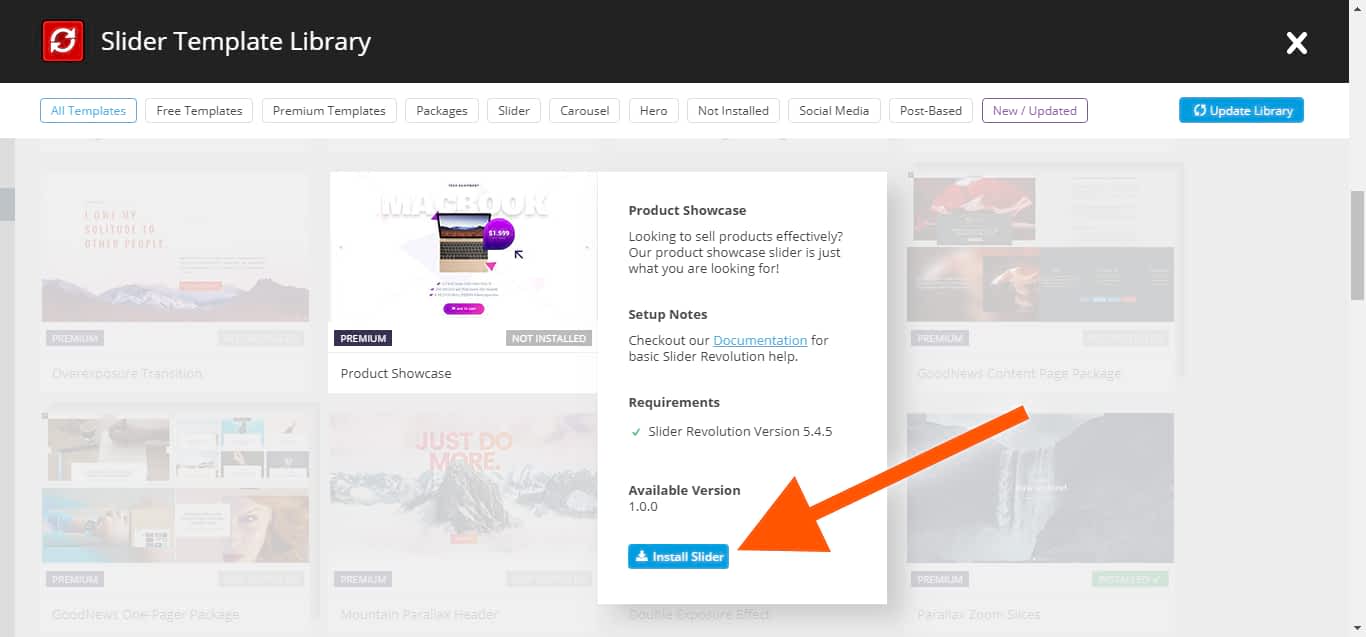
Task: Filter templates by Carousel type
Action: point(585,110)
